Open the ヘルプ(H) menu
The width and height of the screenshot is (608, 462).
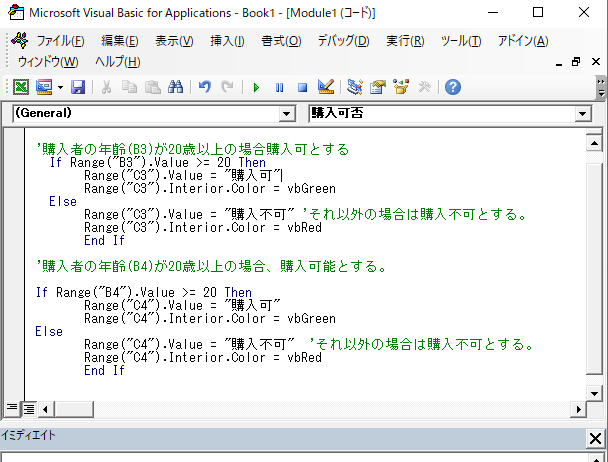click(x=118, y=62)
